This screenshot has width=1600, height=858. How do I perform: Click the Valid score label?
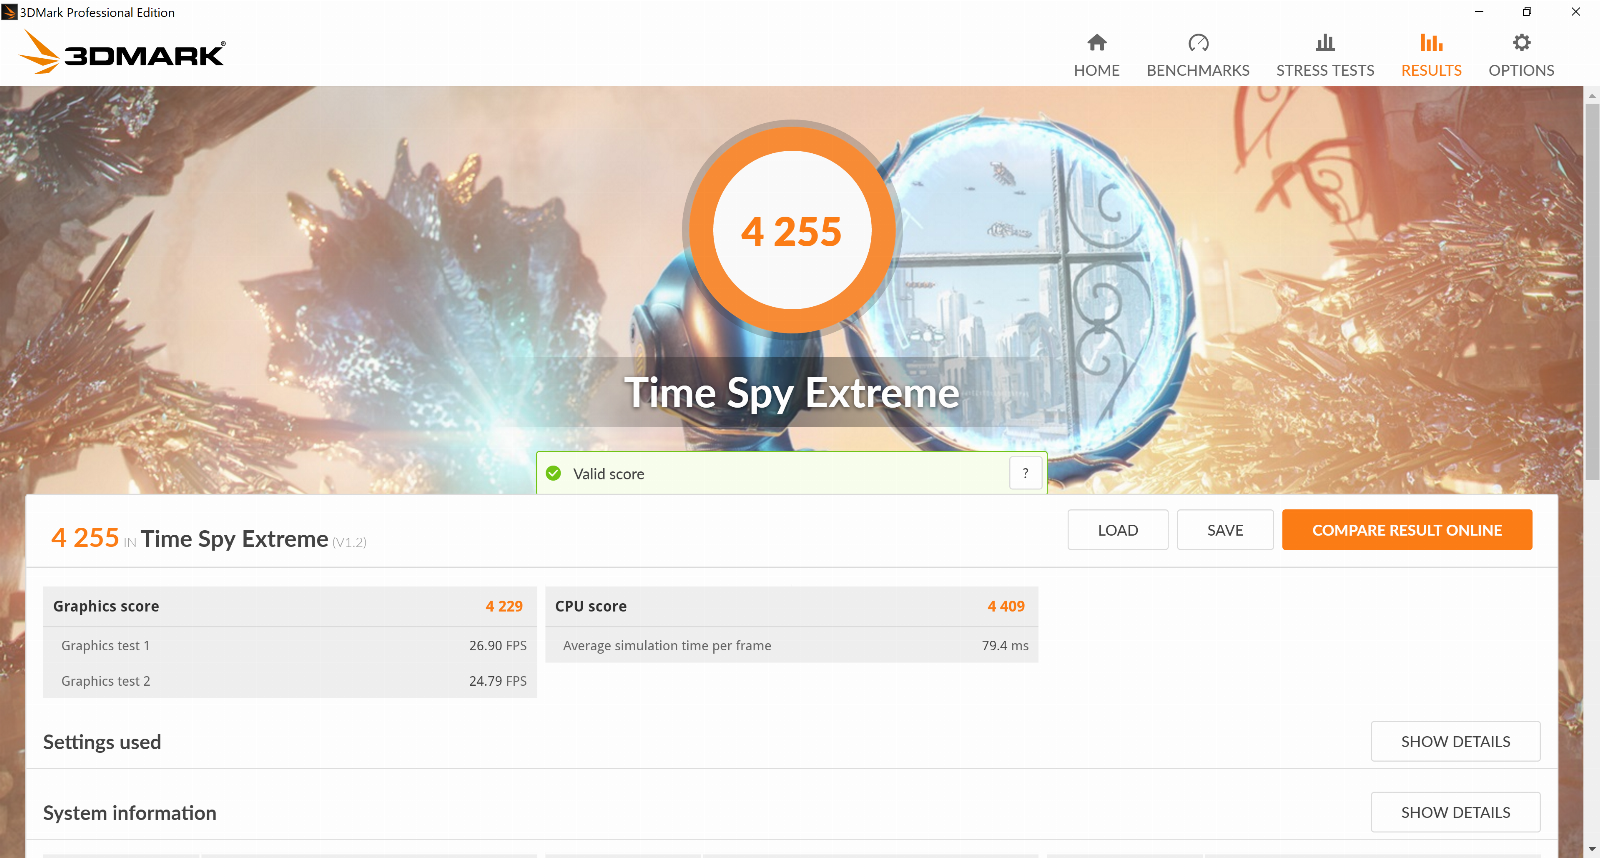tap(609, 474)
